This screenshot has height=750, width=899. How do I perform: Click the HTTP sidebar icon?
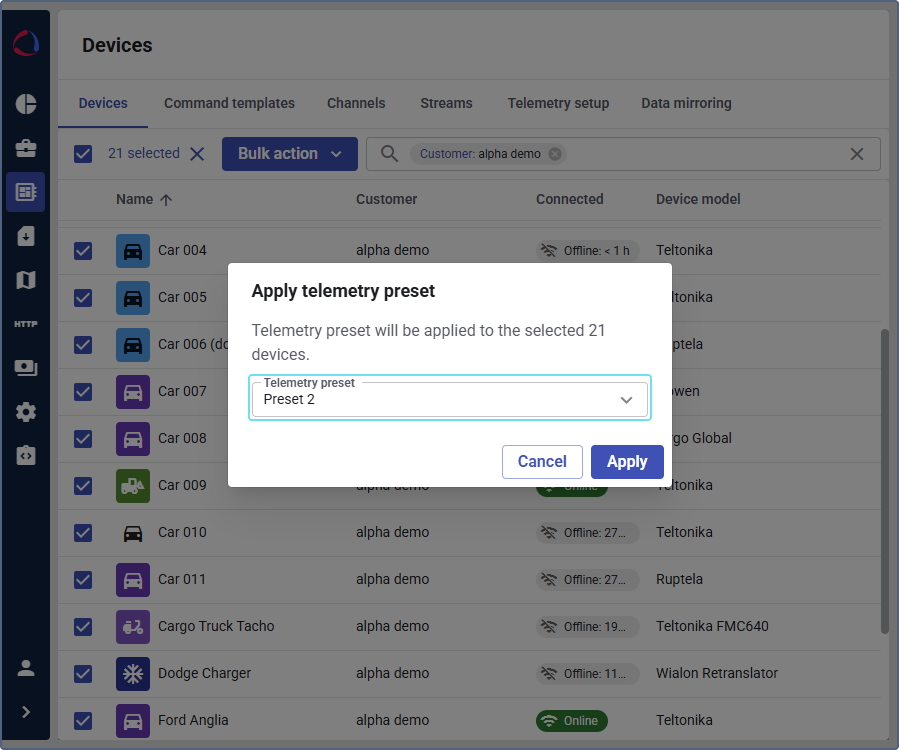click(x=26, y=324)
